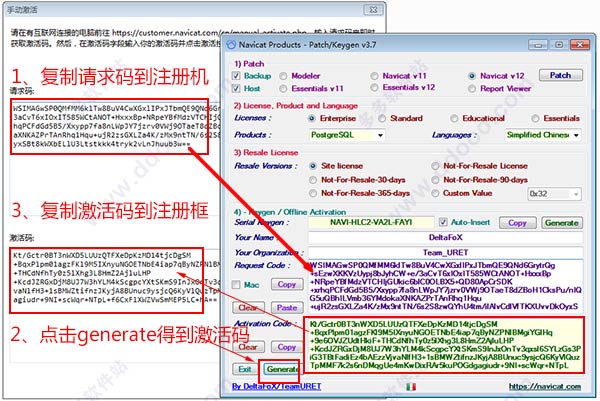Click the Navicat keygen window title icon

point(231,44)
